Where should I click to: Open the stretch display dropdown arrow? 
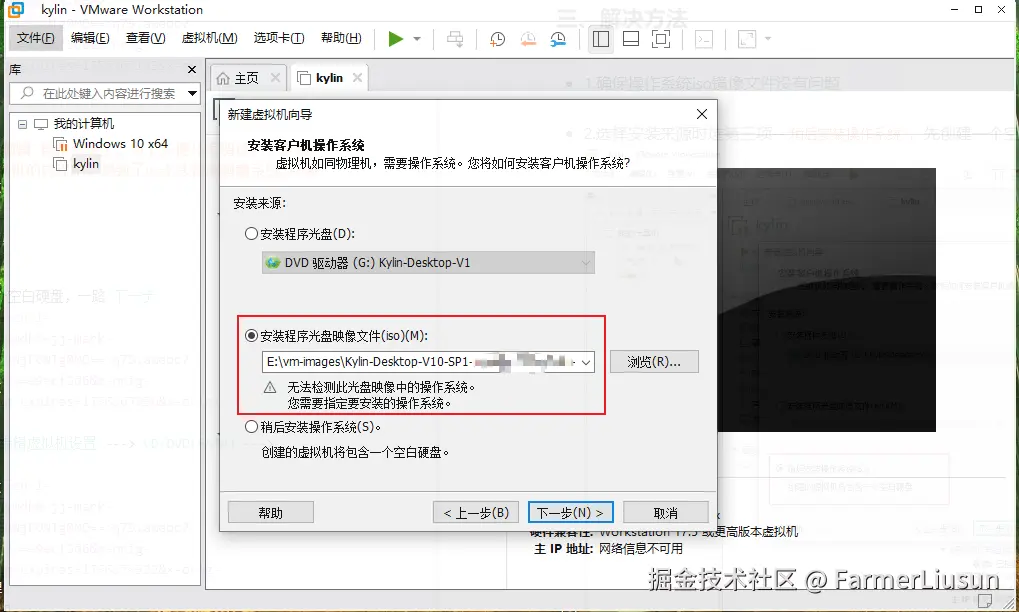[x=767, y=39]
